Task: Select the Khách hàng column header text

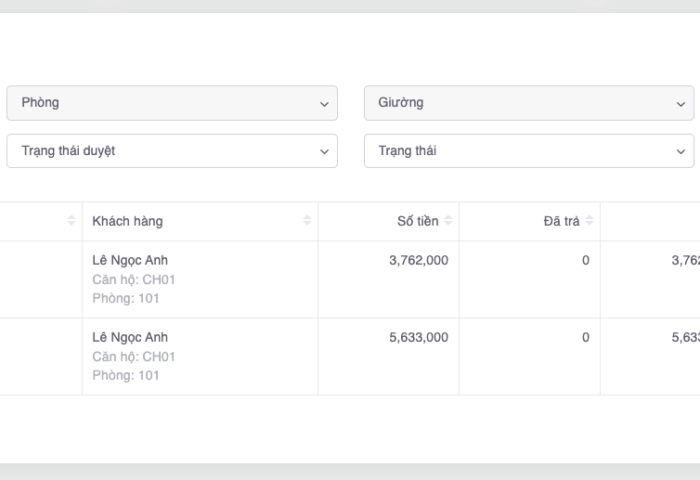Action: 127,221
